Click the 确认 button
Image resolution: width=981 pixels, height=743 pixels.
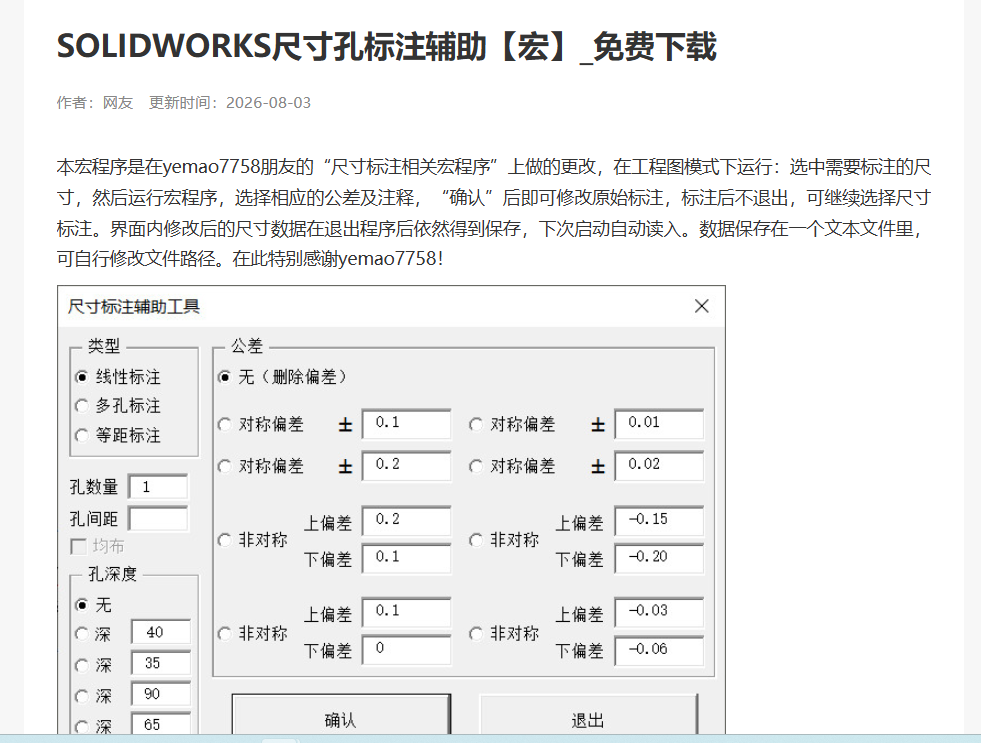coord(341,715)
